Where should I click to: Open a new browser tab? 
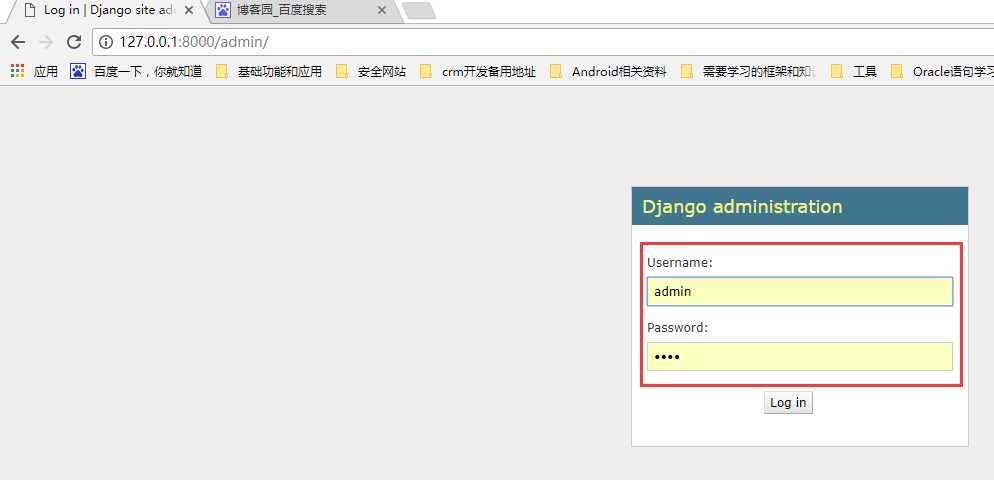tap(418, 11)
